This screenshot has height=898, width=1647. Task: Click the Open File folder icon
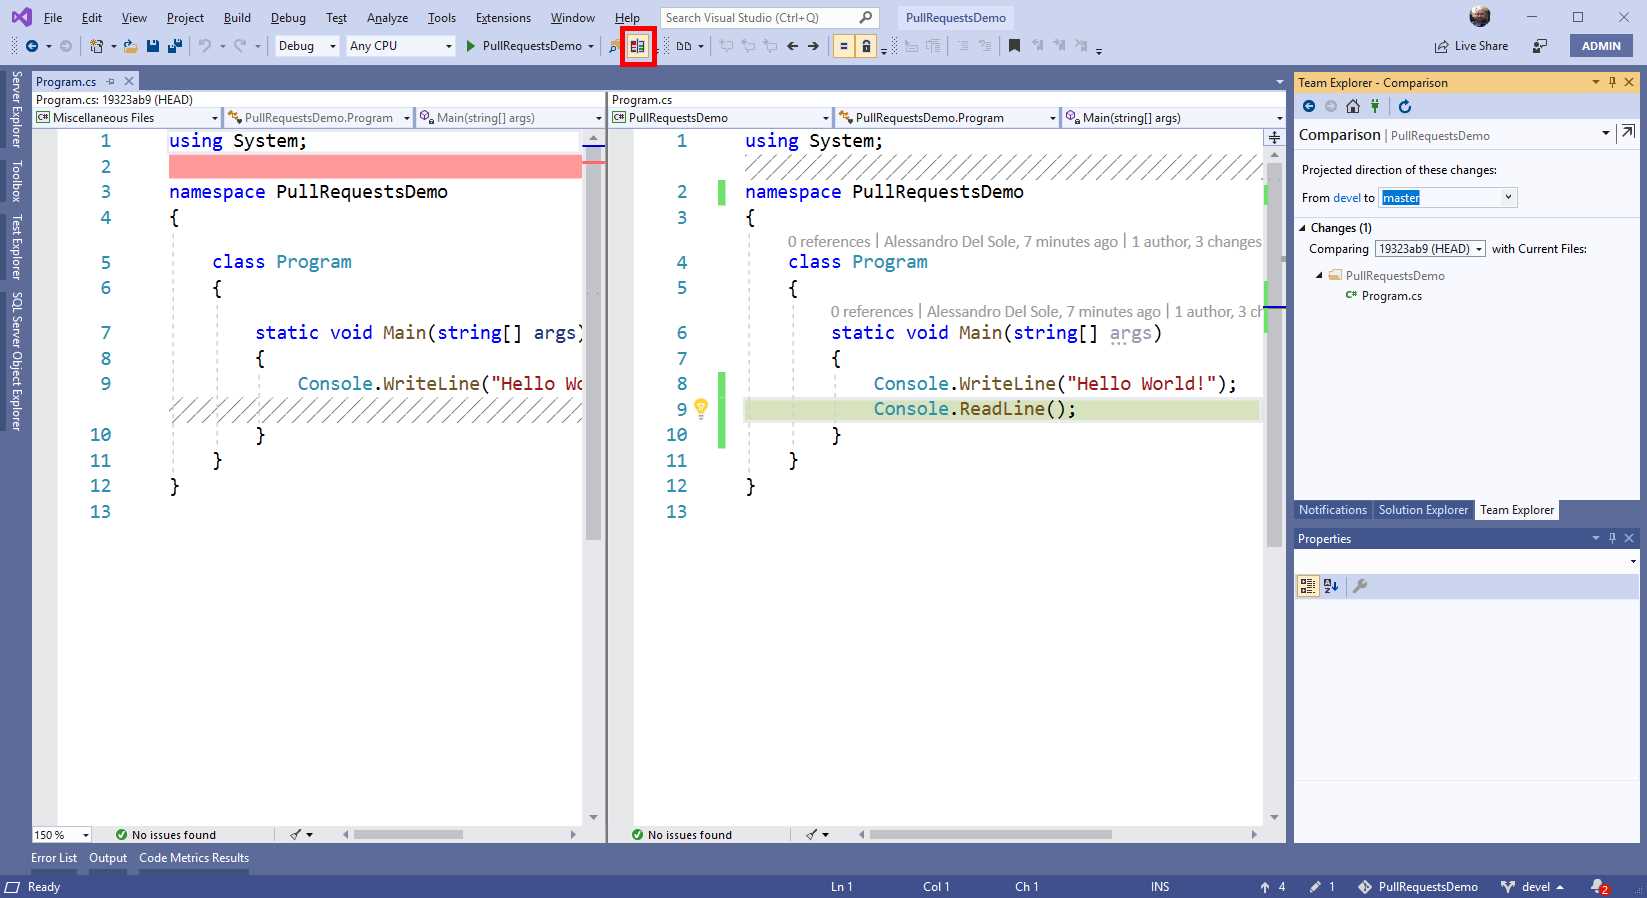(x=130, y=46)
